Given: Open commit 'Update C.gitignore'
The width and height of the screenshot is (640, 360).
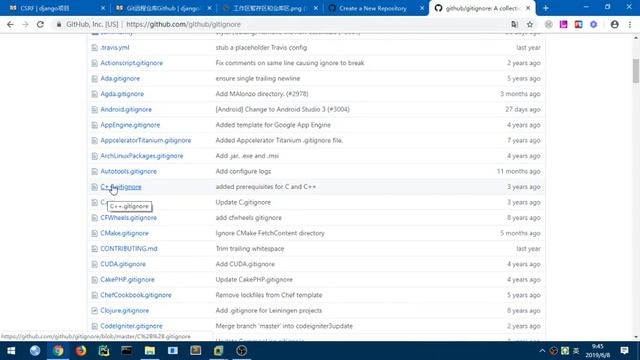Looking at the screenshot, I should coord(243,202).
